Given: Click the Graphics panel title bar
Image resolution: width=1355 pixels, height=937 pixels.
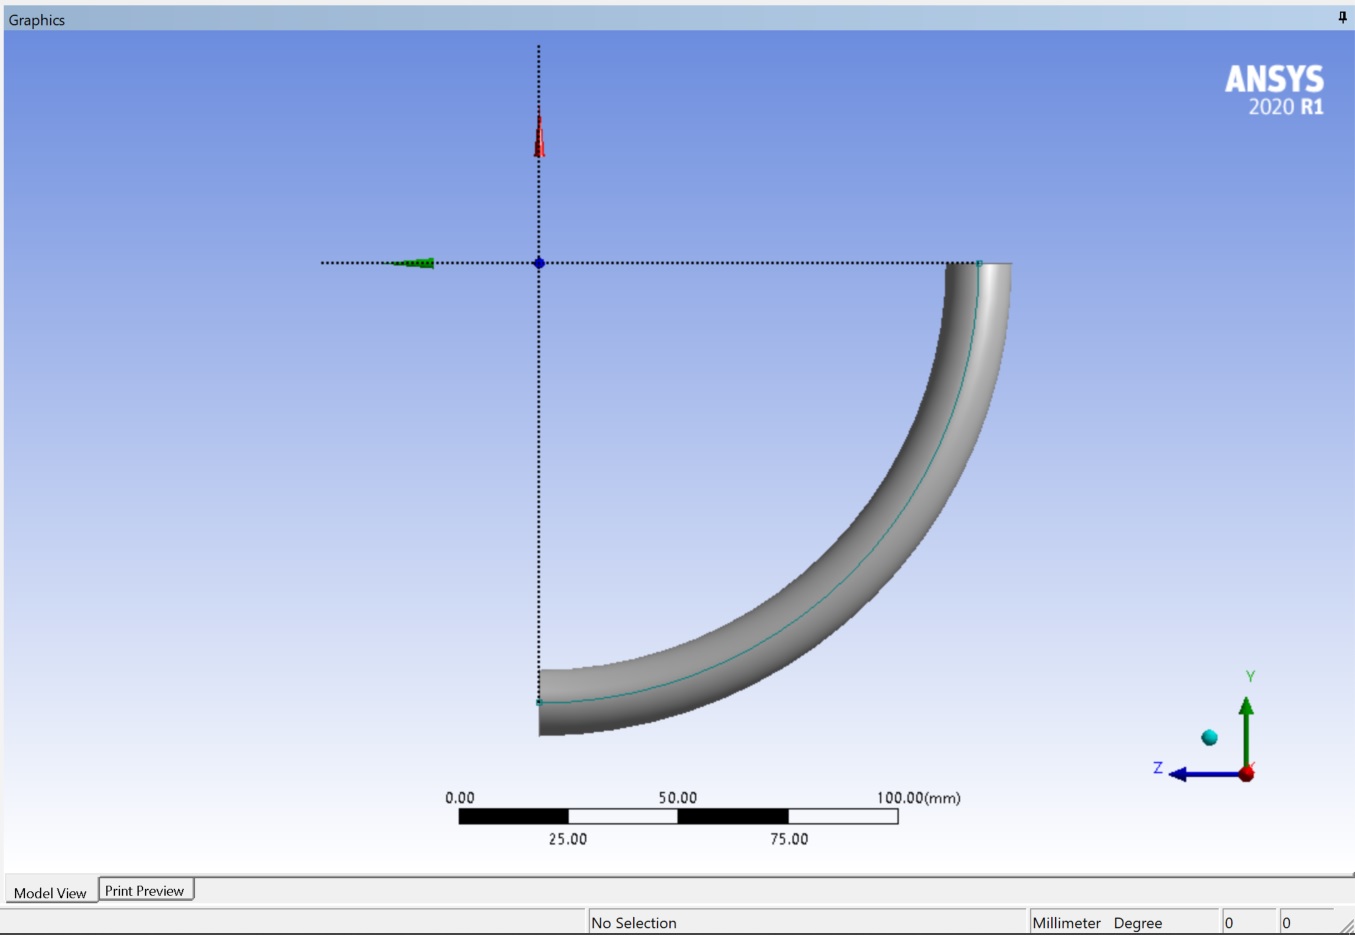Looking at the screenshot, I should coord(36,18).
